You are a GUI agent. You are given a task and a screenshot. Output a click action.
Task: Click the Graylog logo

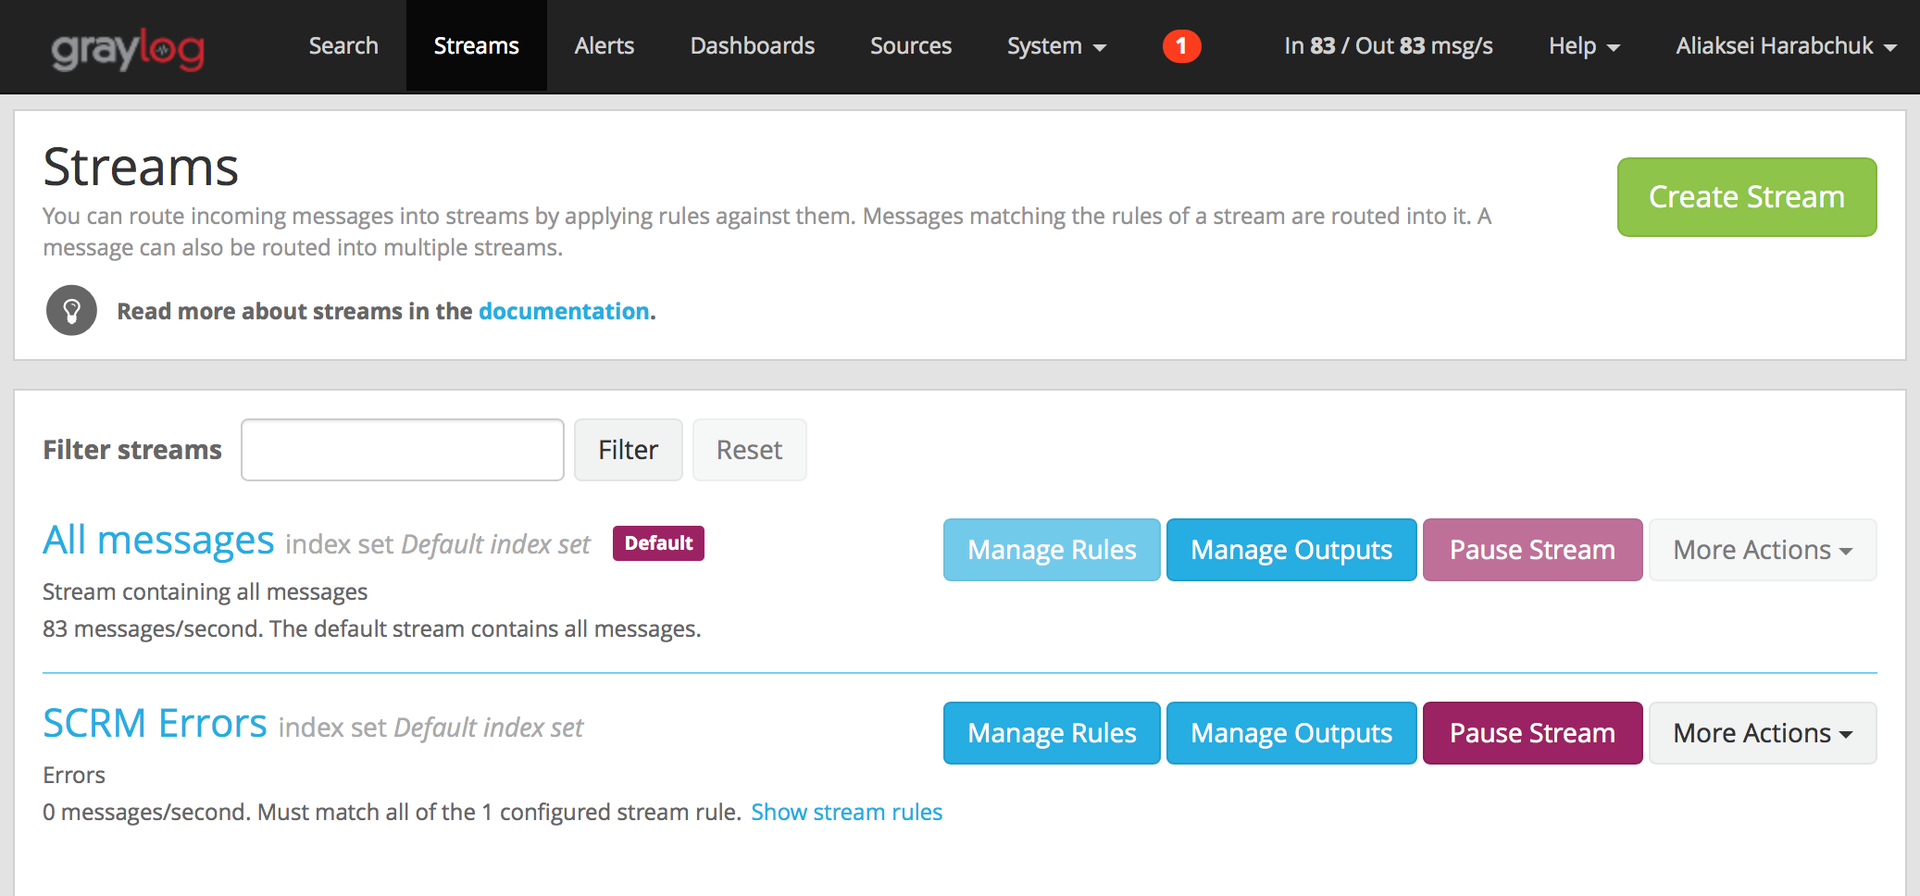[x=128, y=48]
